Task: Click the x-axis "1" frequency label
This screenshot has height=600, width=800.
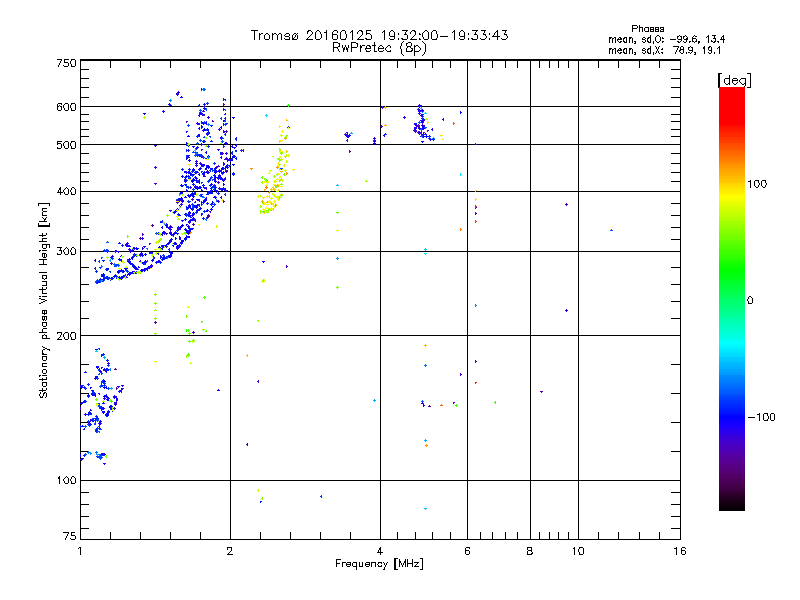Action: pos(80,551)
